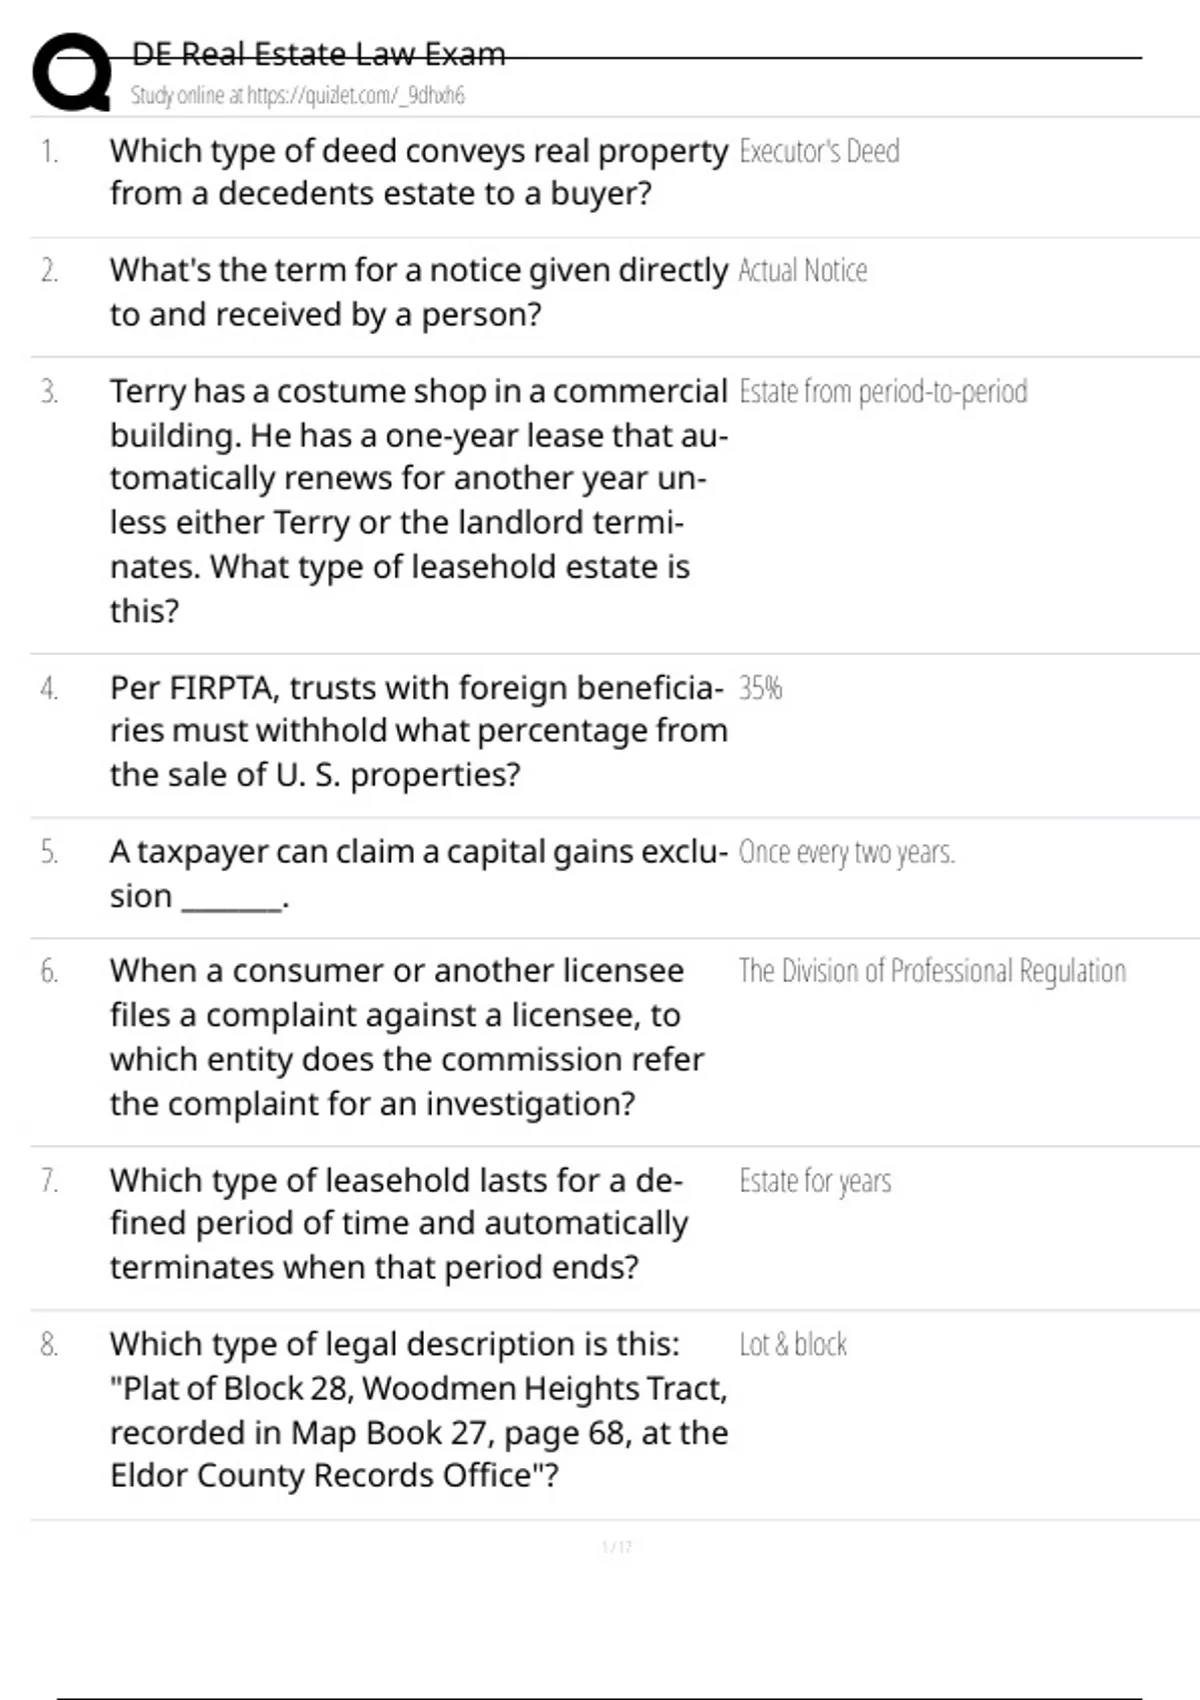Click the page number indicator at bottom
The height and width of the screenshot is (1700, 1200).
click(x=617, y=1547)
